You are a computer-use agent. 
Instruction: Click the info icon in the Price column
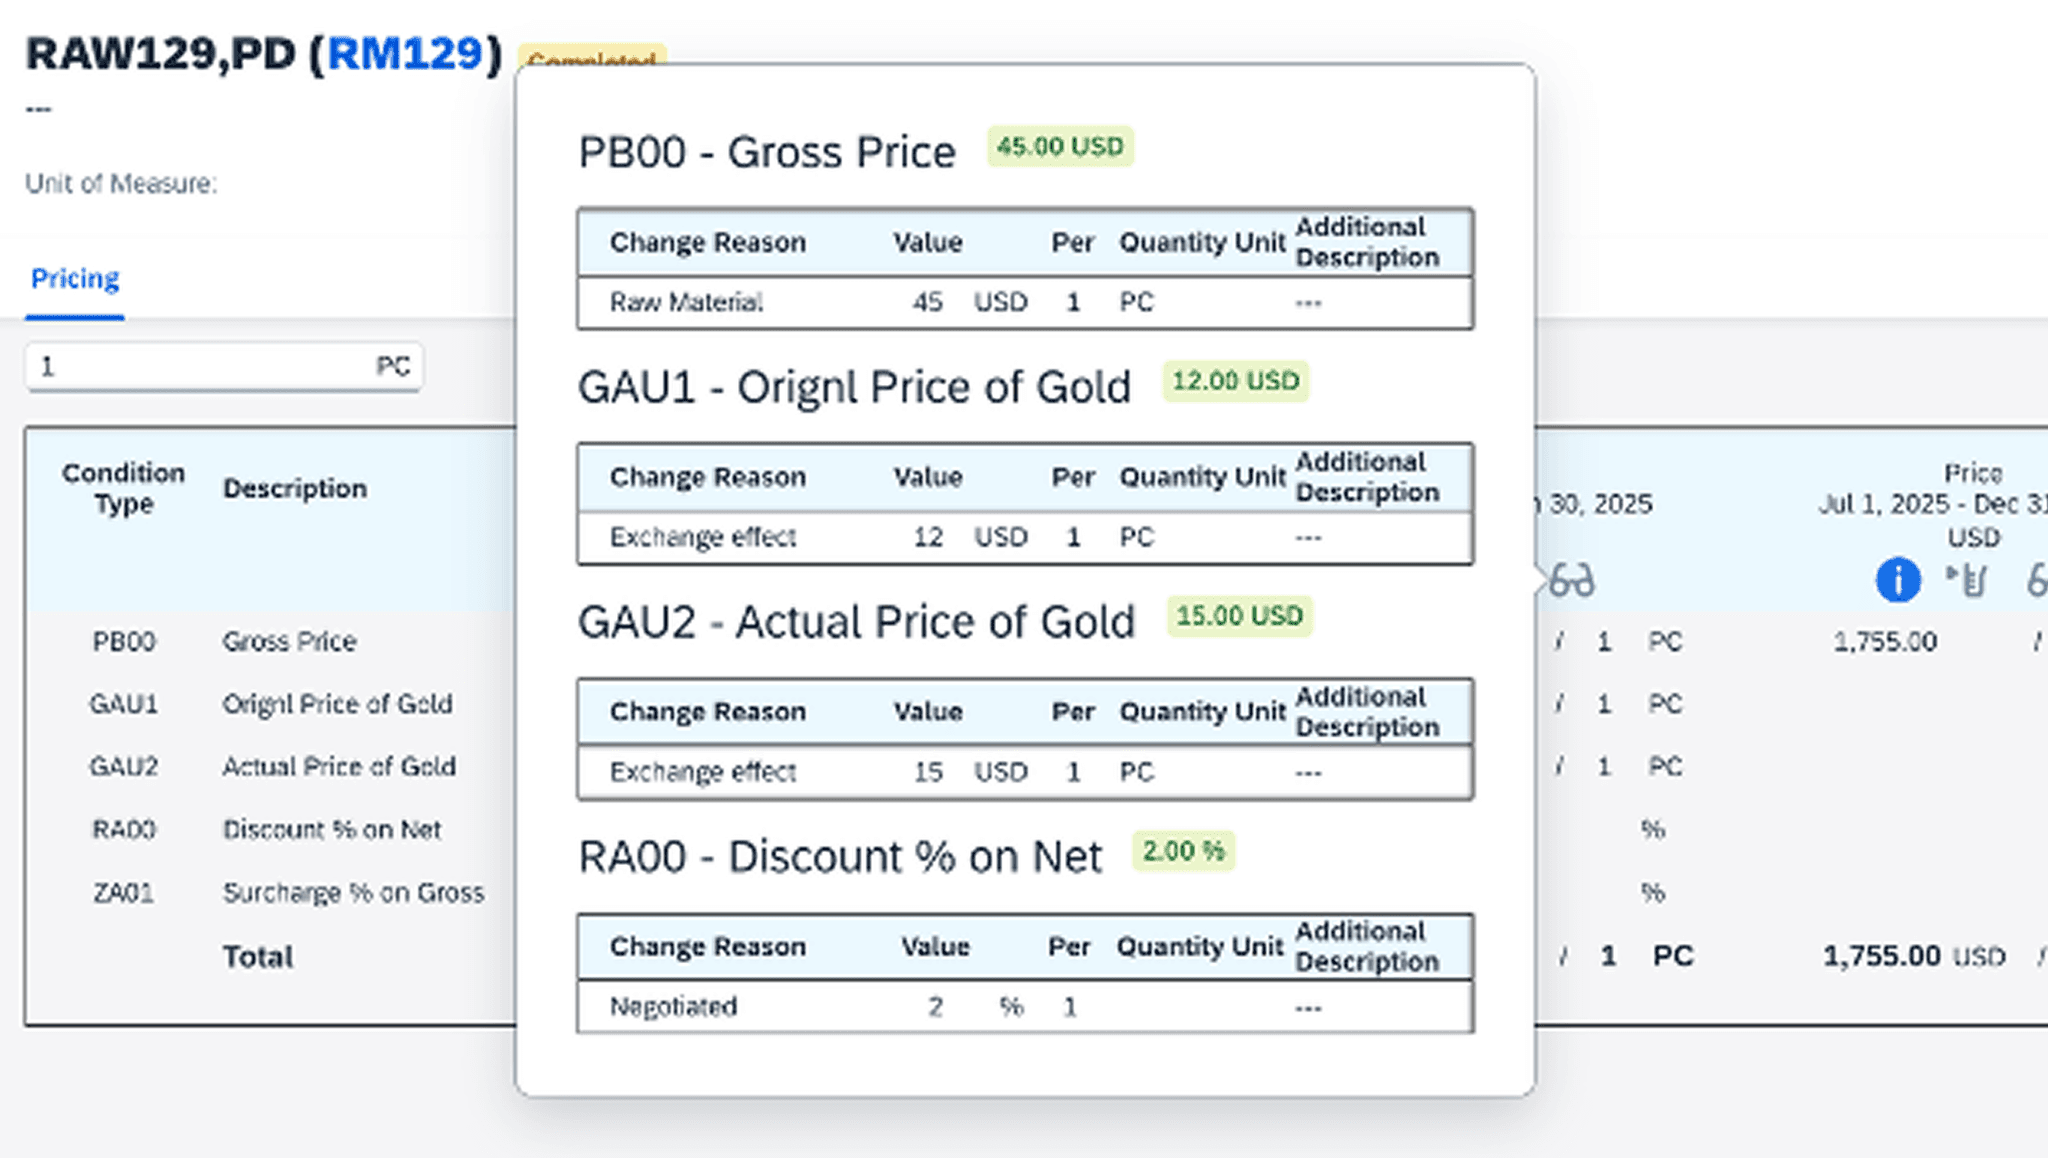pos(1897,579)
